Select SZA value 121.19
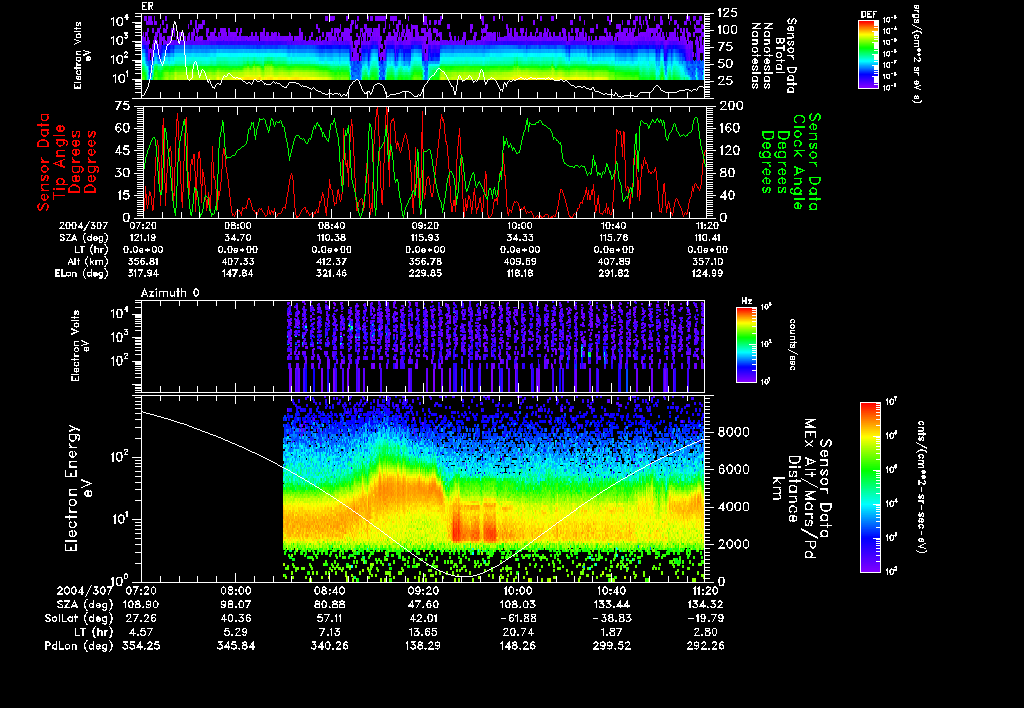This screenshot has height=708, width=1024. tap(143, 238)
